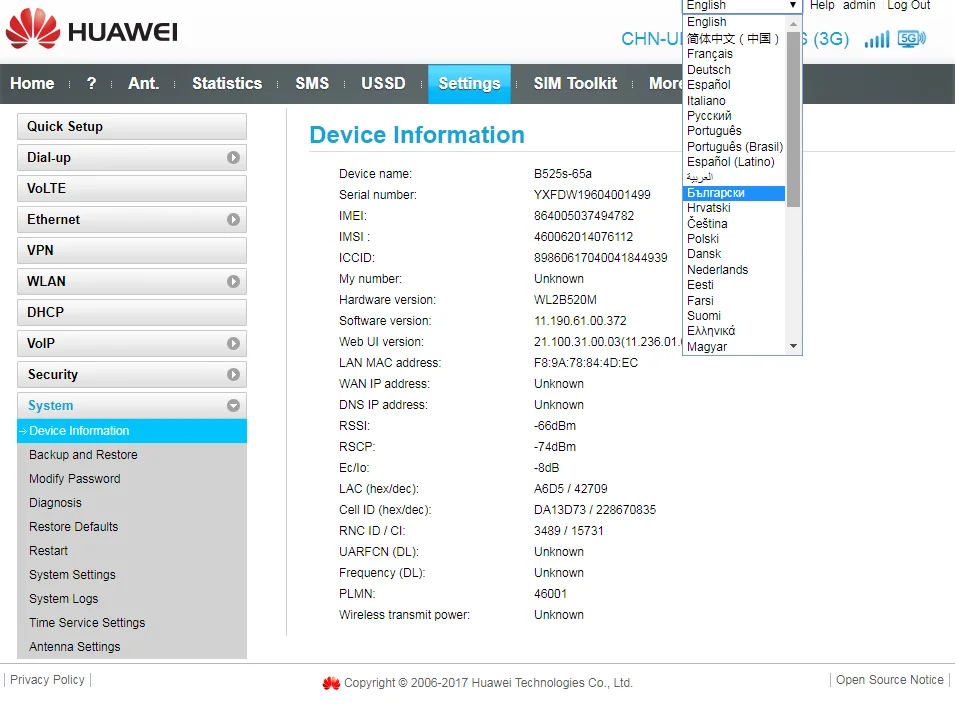Open the Diagnosis page
Viewport: 959px width, 725px height.
pyautogui.click(x=55, y=502)
